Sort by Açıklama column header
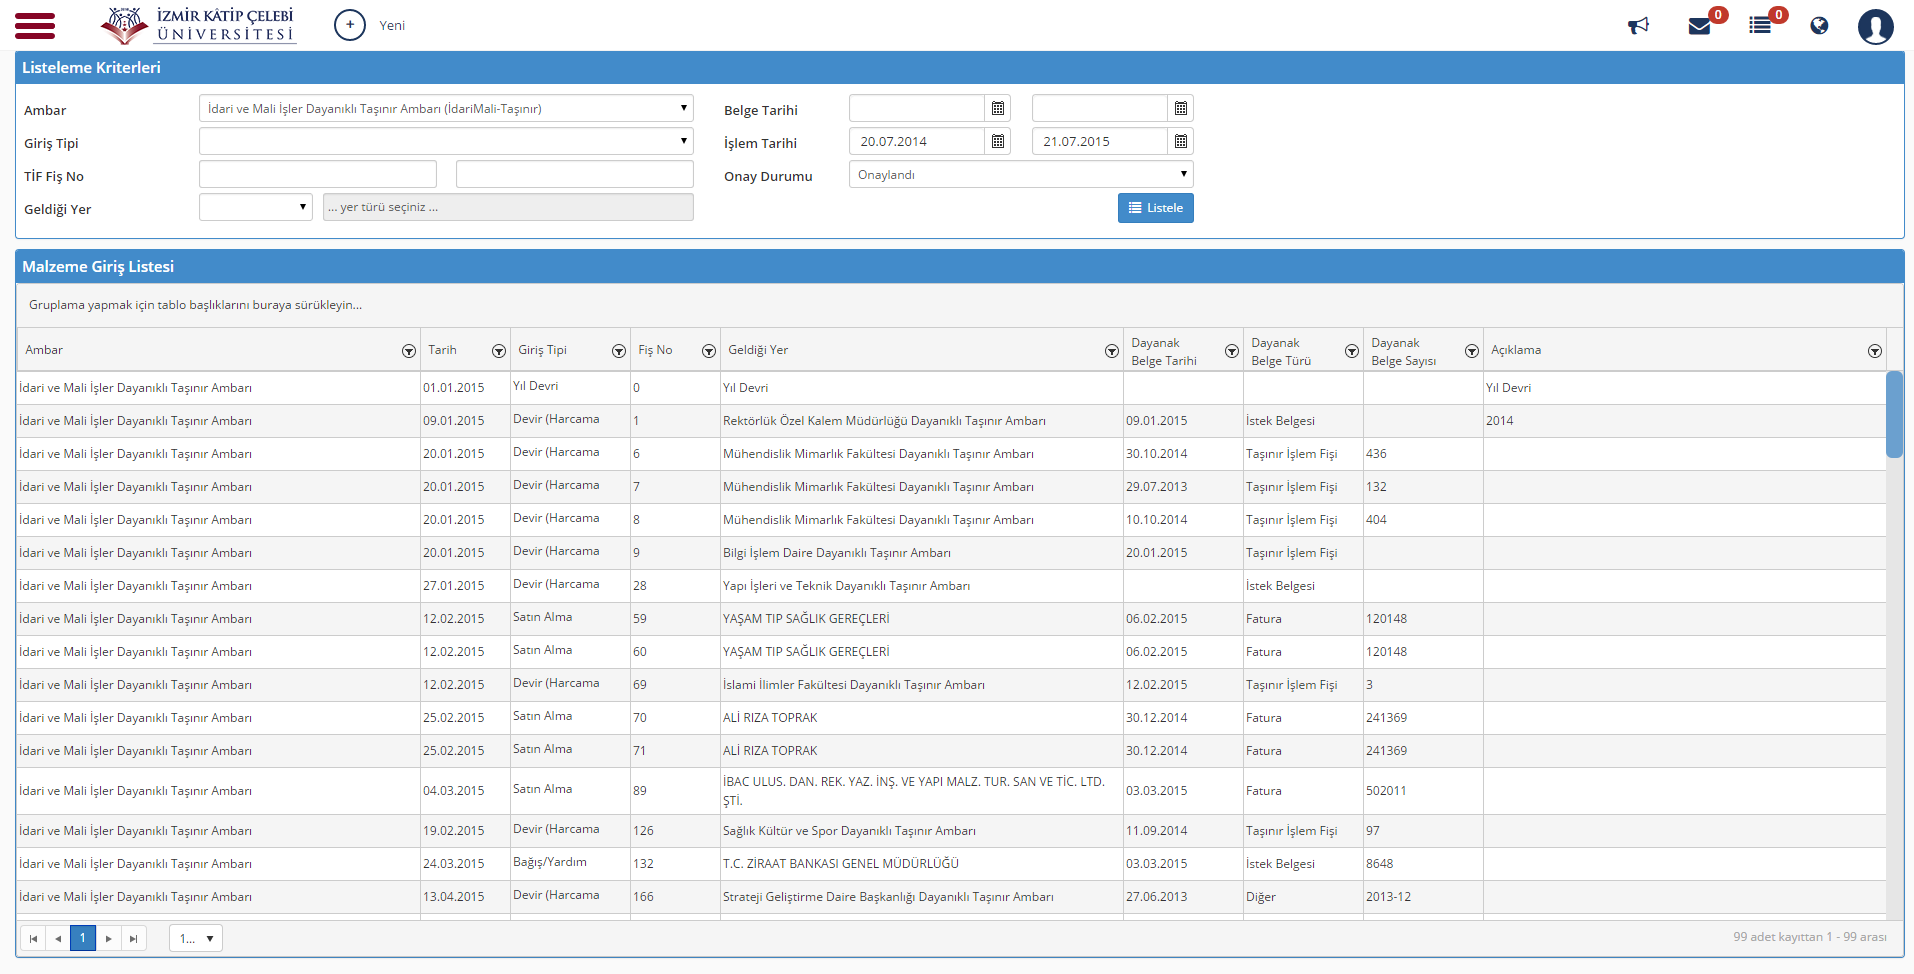Viewport: 1914px width, 974px height. [1516, 350]
